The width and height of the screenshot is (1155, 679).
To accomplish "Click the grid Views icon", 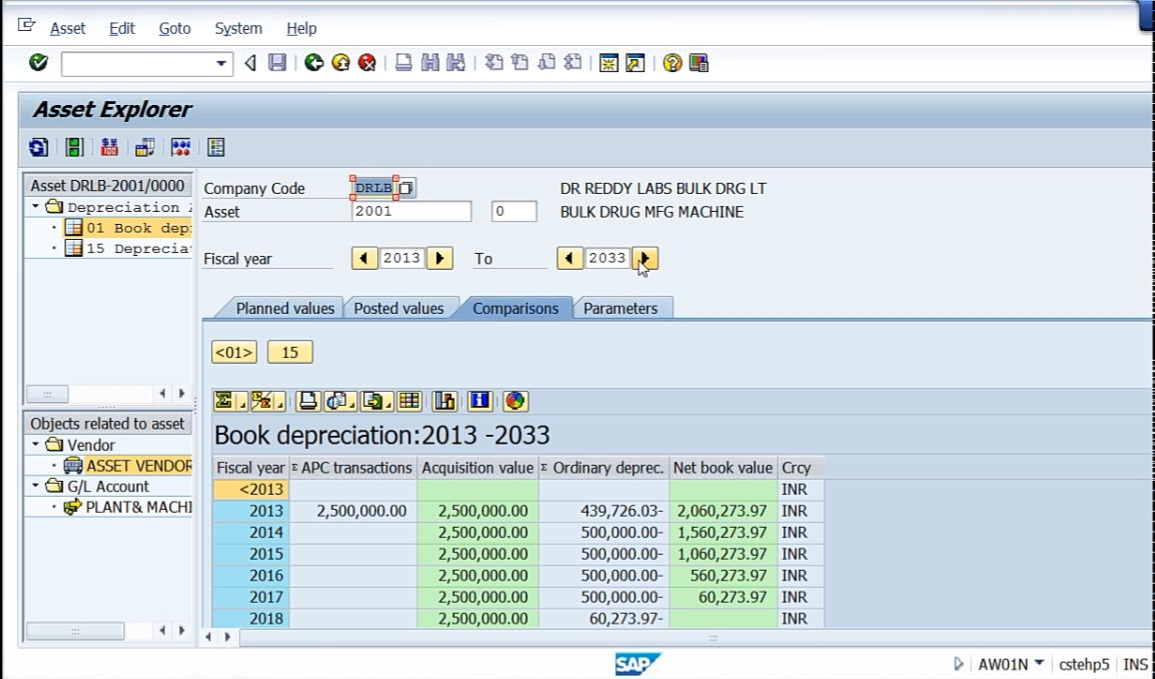I will tap(338, 401).
